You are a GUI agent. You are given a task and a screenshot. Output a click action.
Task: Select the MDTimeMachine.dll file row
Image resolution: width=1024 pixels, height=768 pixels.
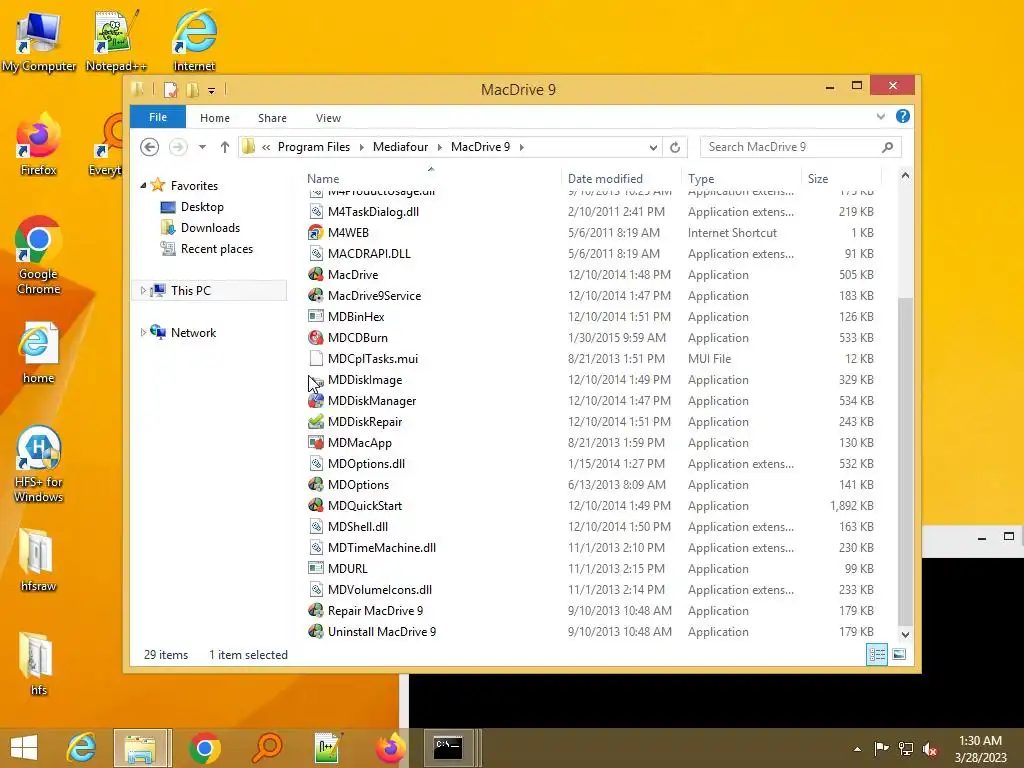(x=591, y=547)
